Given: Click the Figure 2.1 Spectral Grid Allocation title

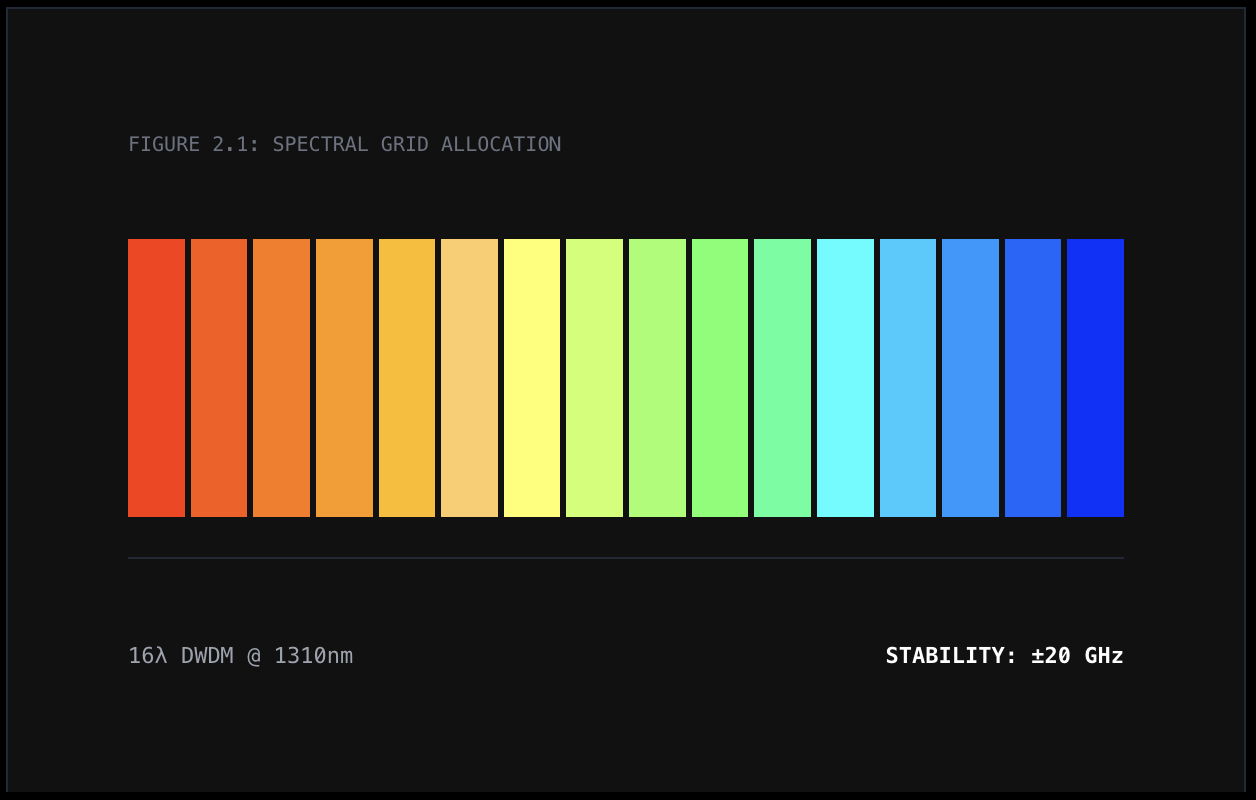Looking at the screenshot, I should pos(344,144).
